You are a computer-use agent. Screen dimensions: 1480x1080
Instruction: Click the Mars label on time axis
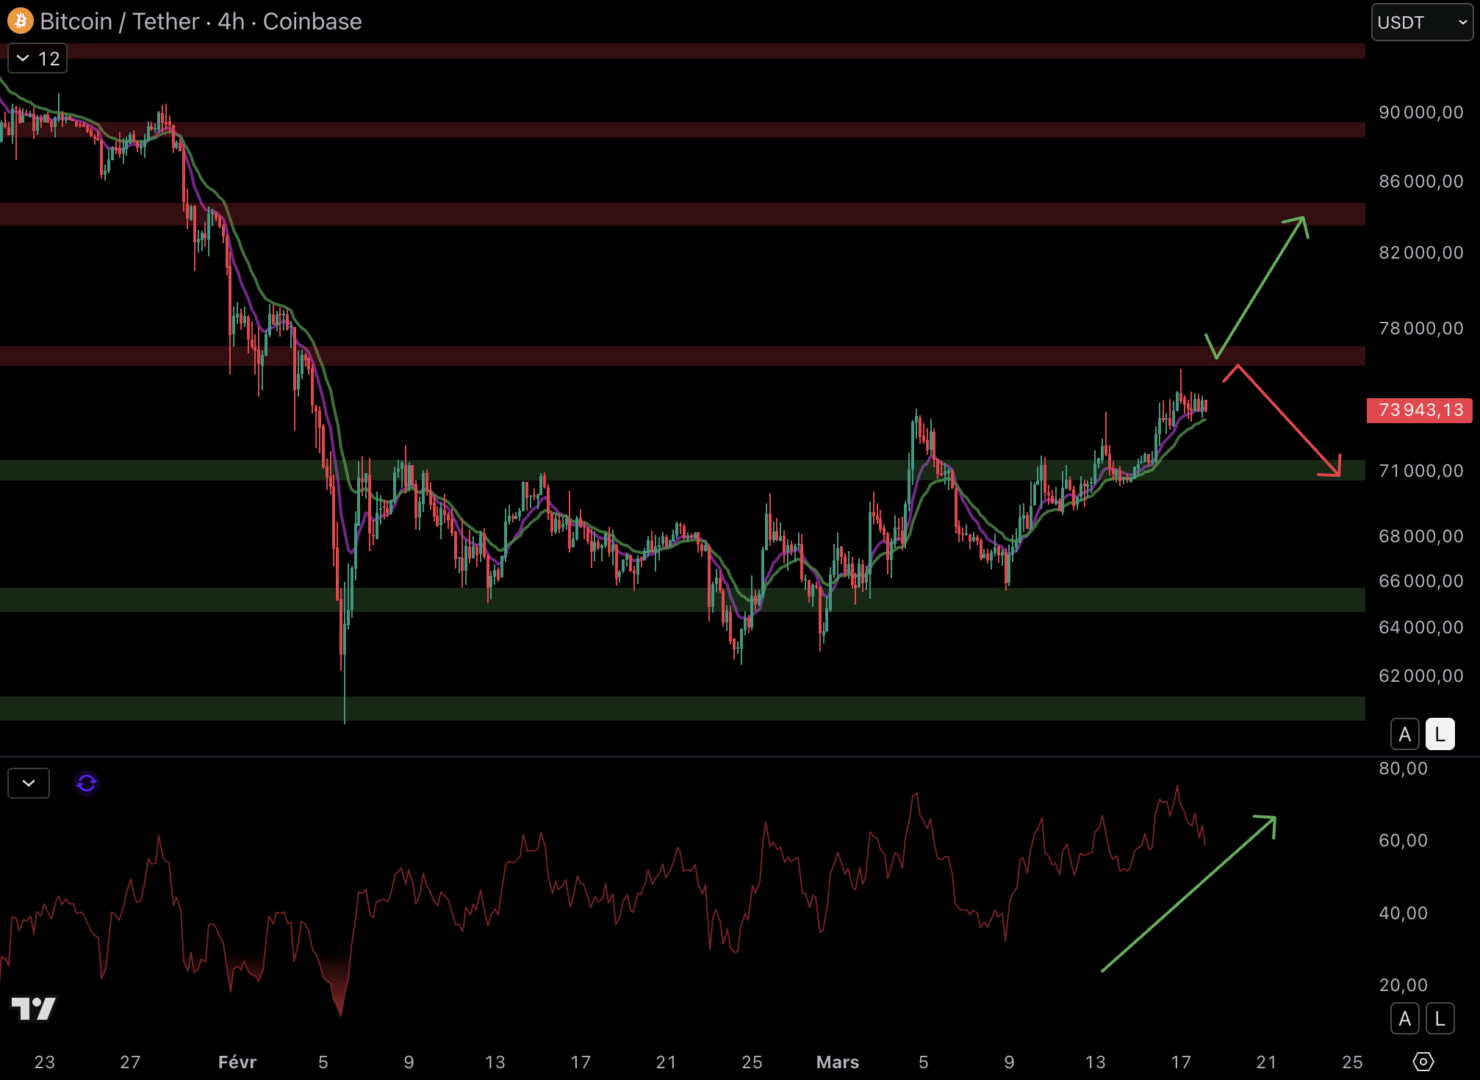coord(837,1062)
